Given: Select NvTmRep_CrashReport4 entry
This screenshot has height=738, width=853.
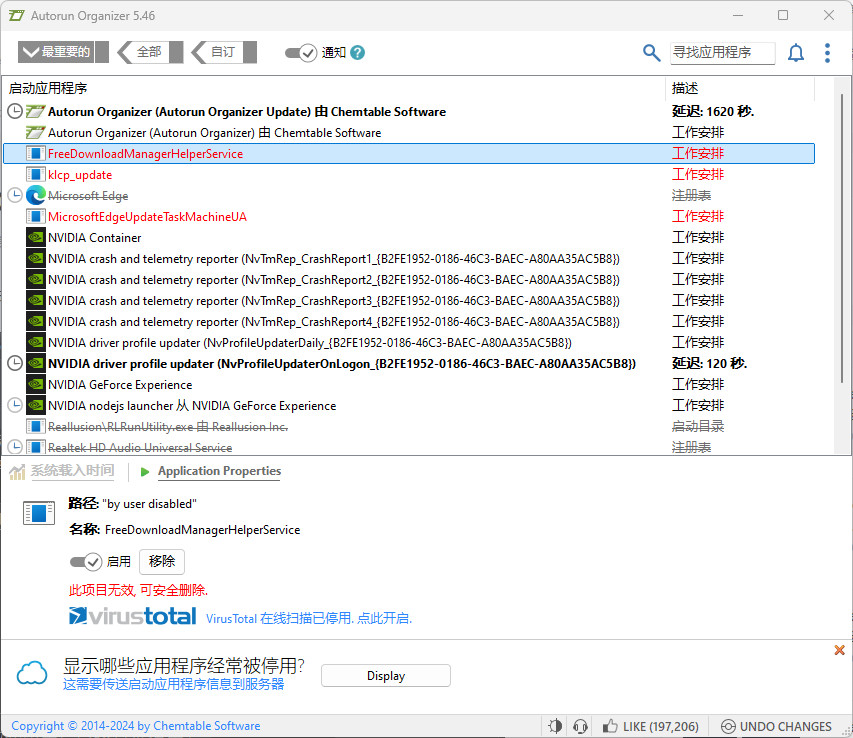Looking at the screenshot, I should [409, 321].
